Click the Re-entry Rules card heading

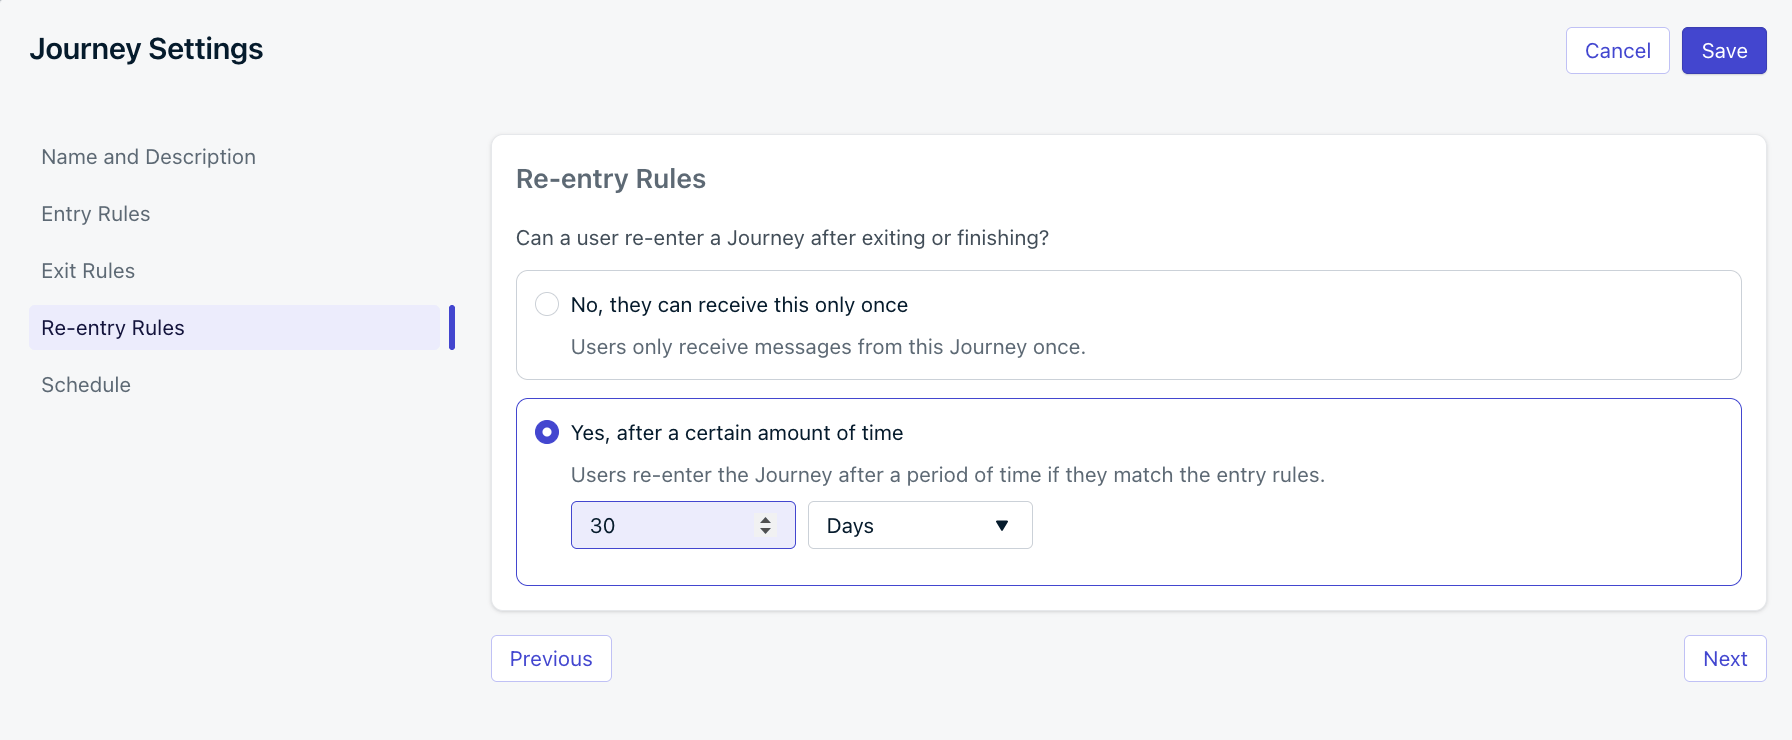coord(610,179)
